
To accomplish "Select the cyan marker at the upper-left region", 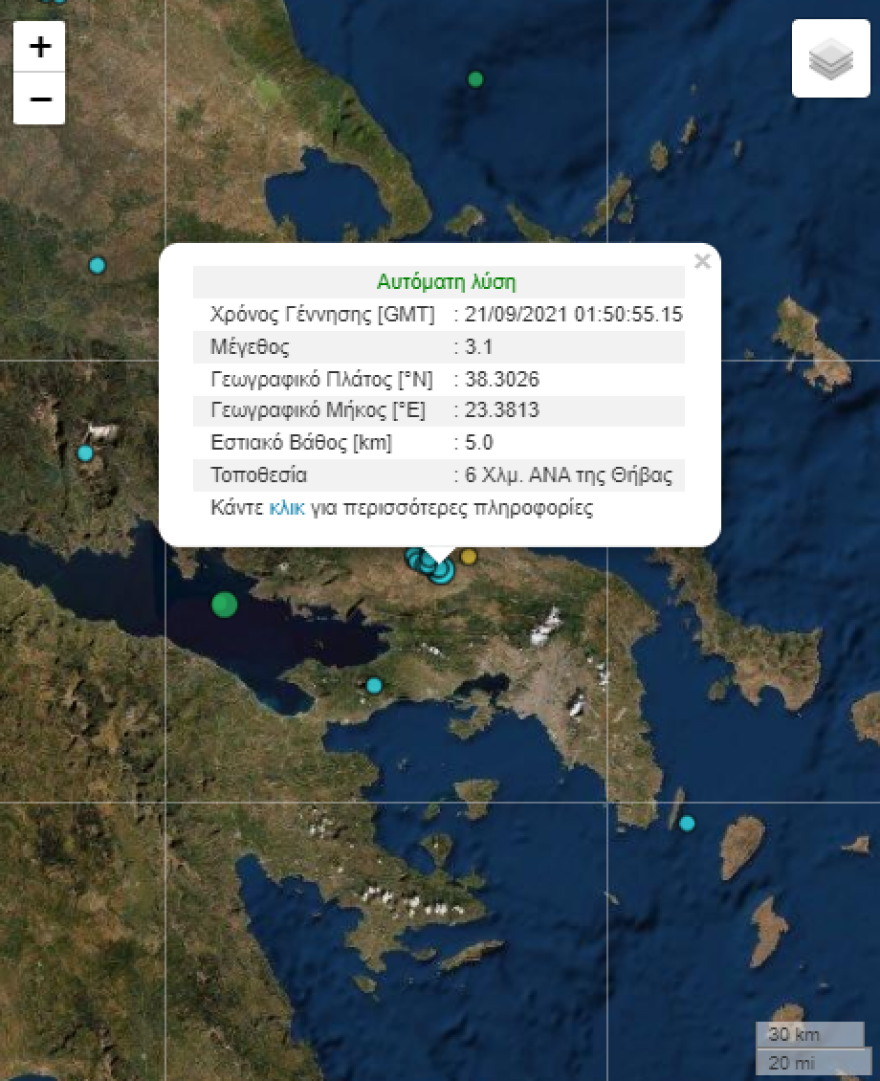I will pyautogui.click(x=96, y=264).
